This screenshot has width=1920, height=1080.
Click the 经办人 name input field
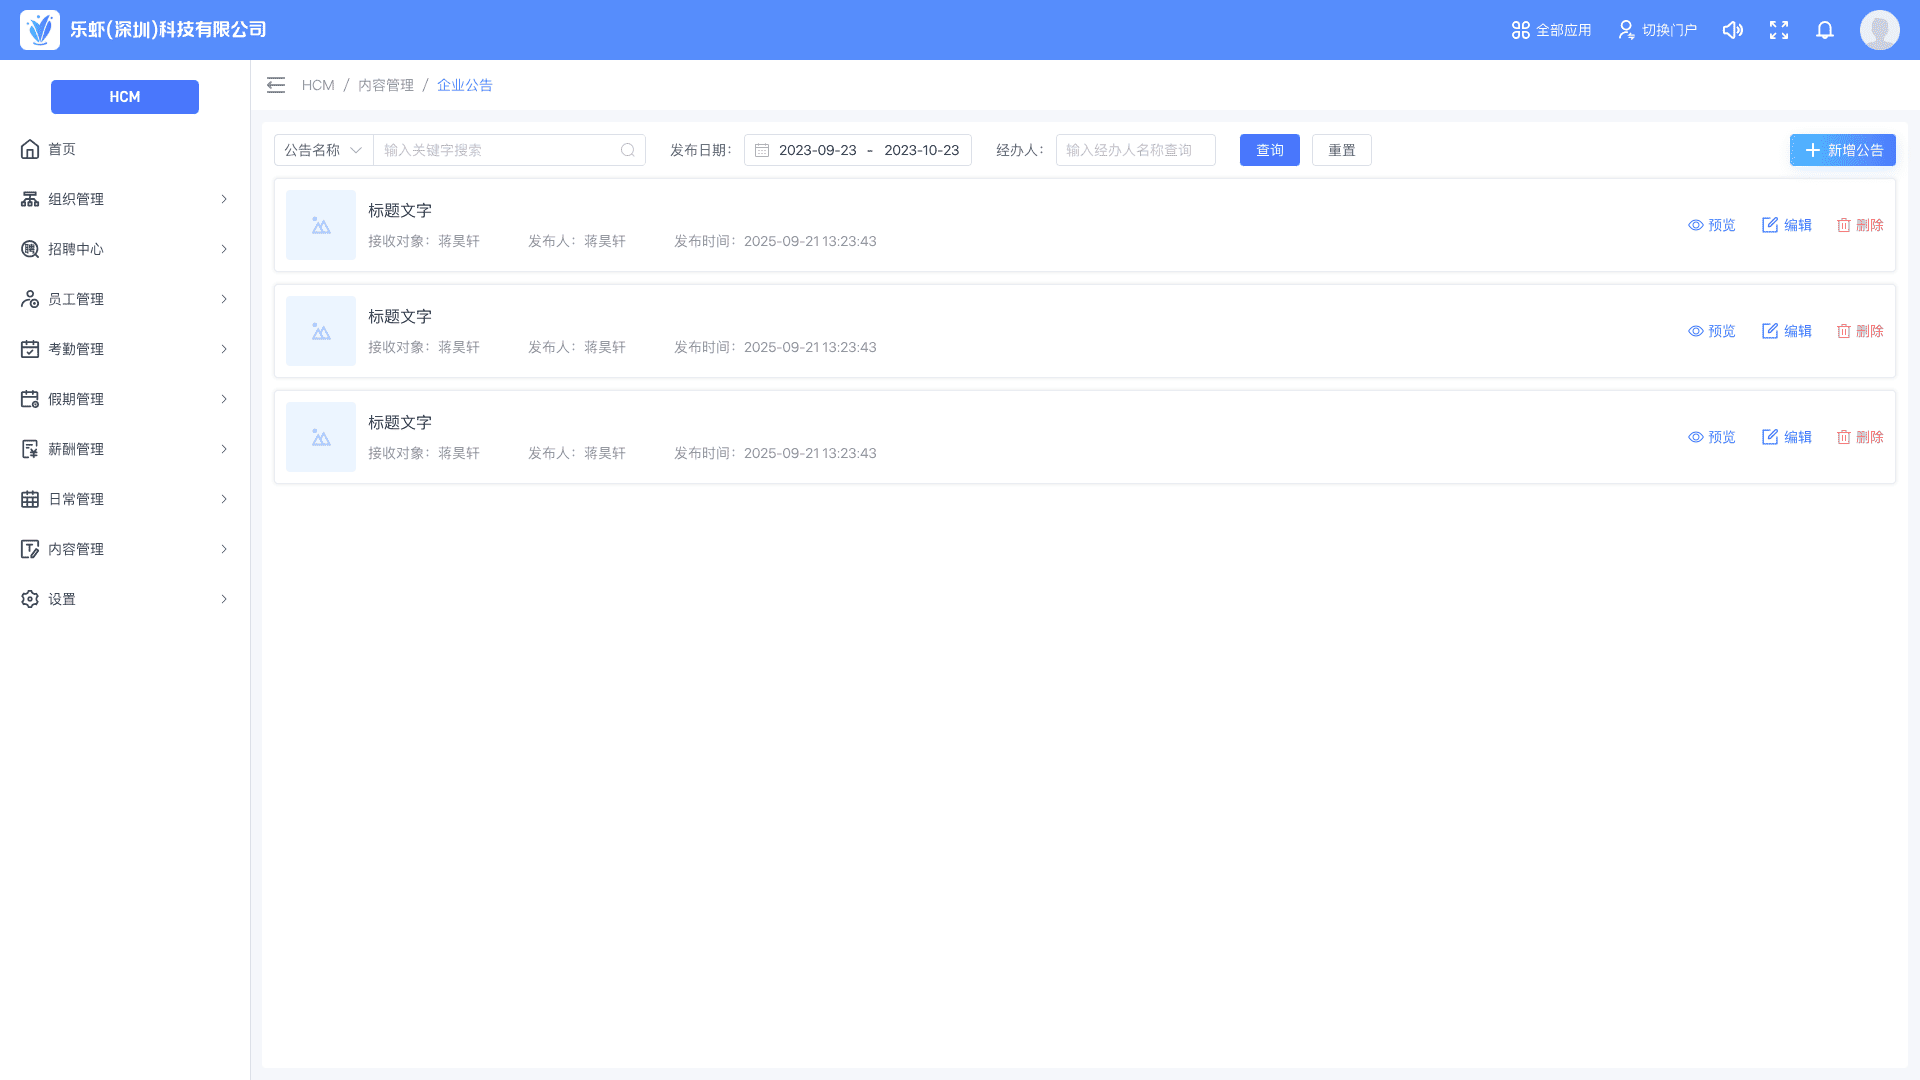(x=1135, y=150)
